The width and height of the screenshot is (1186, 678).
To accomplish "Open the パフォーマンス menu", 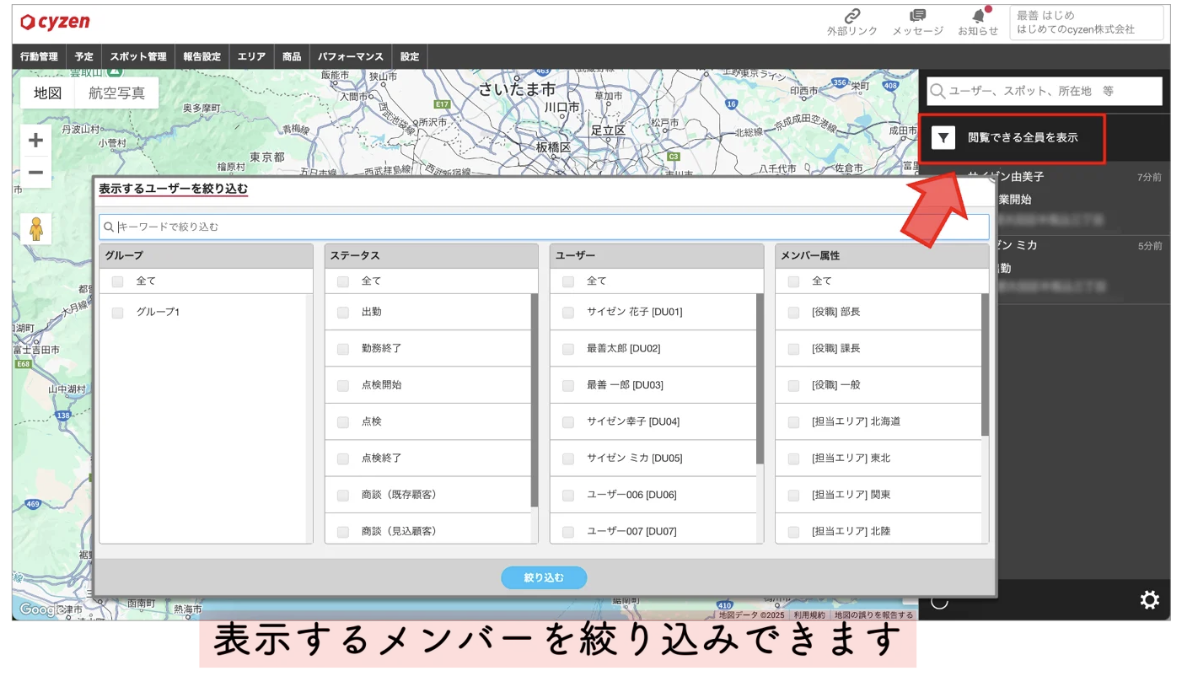I will click(350, 57).
